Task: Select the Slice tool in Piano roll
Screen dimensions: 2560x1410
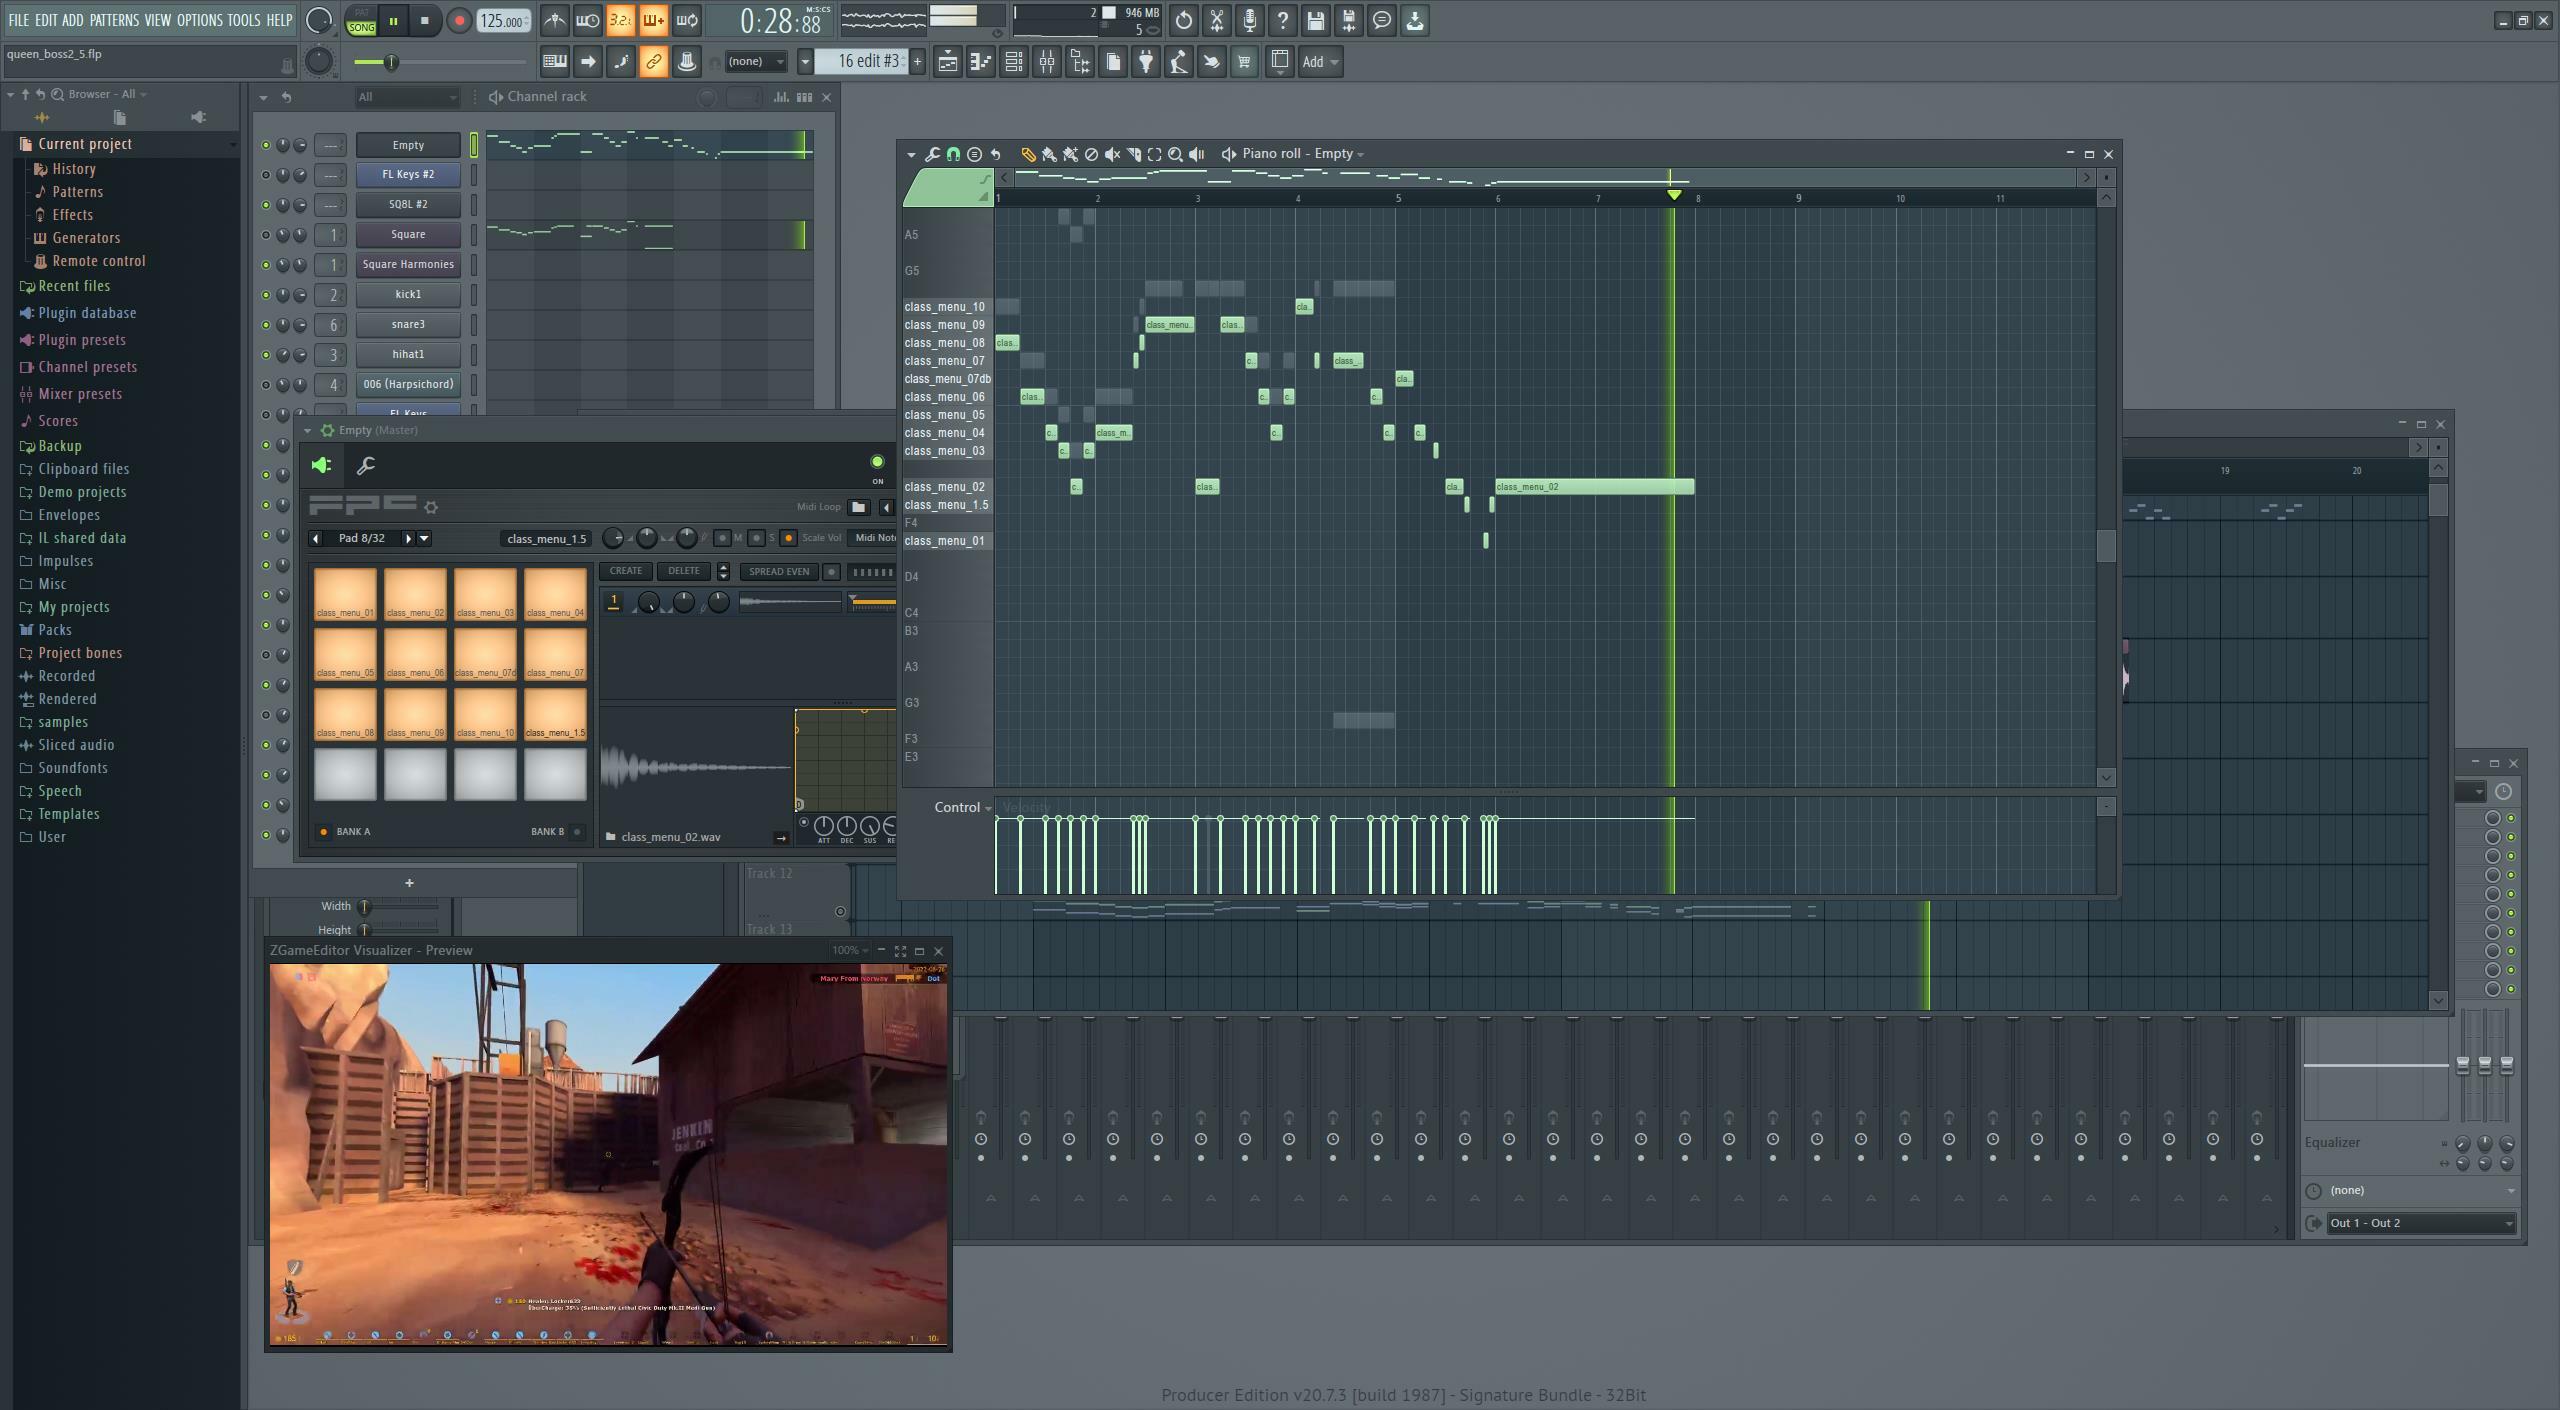Action: click(x=1133, y=154)
